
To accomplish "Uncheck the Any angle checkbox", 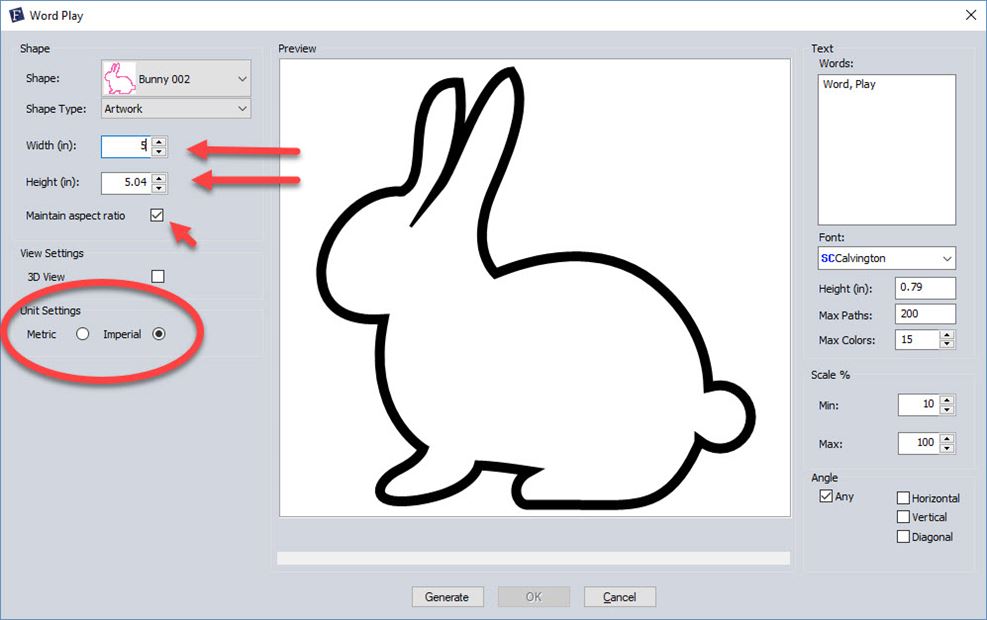I will (825, 495).
